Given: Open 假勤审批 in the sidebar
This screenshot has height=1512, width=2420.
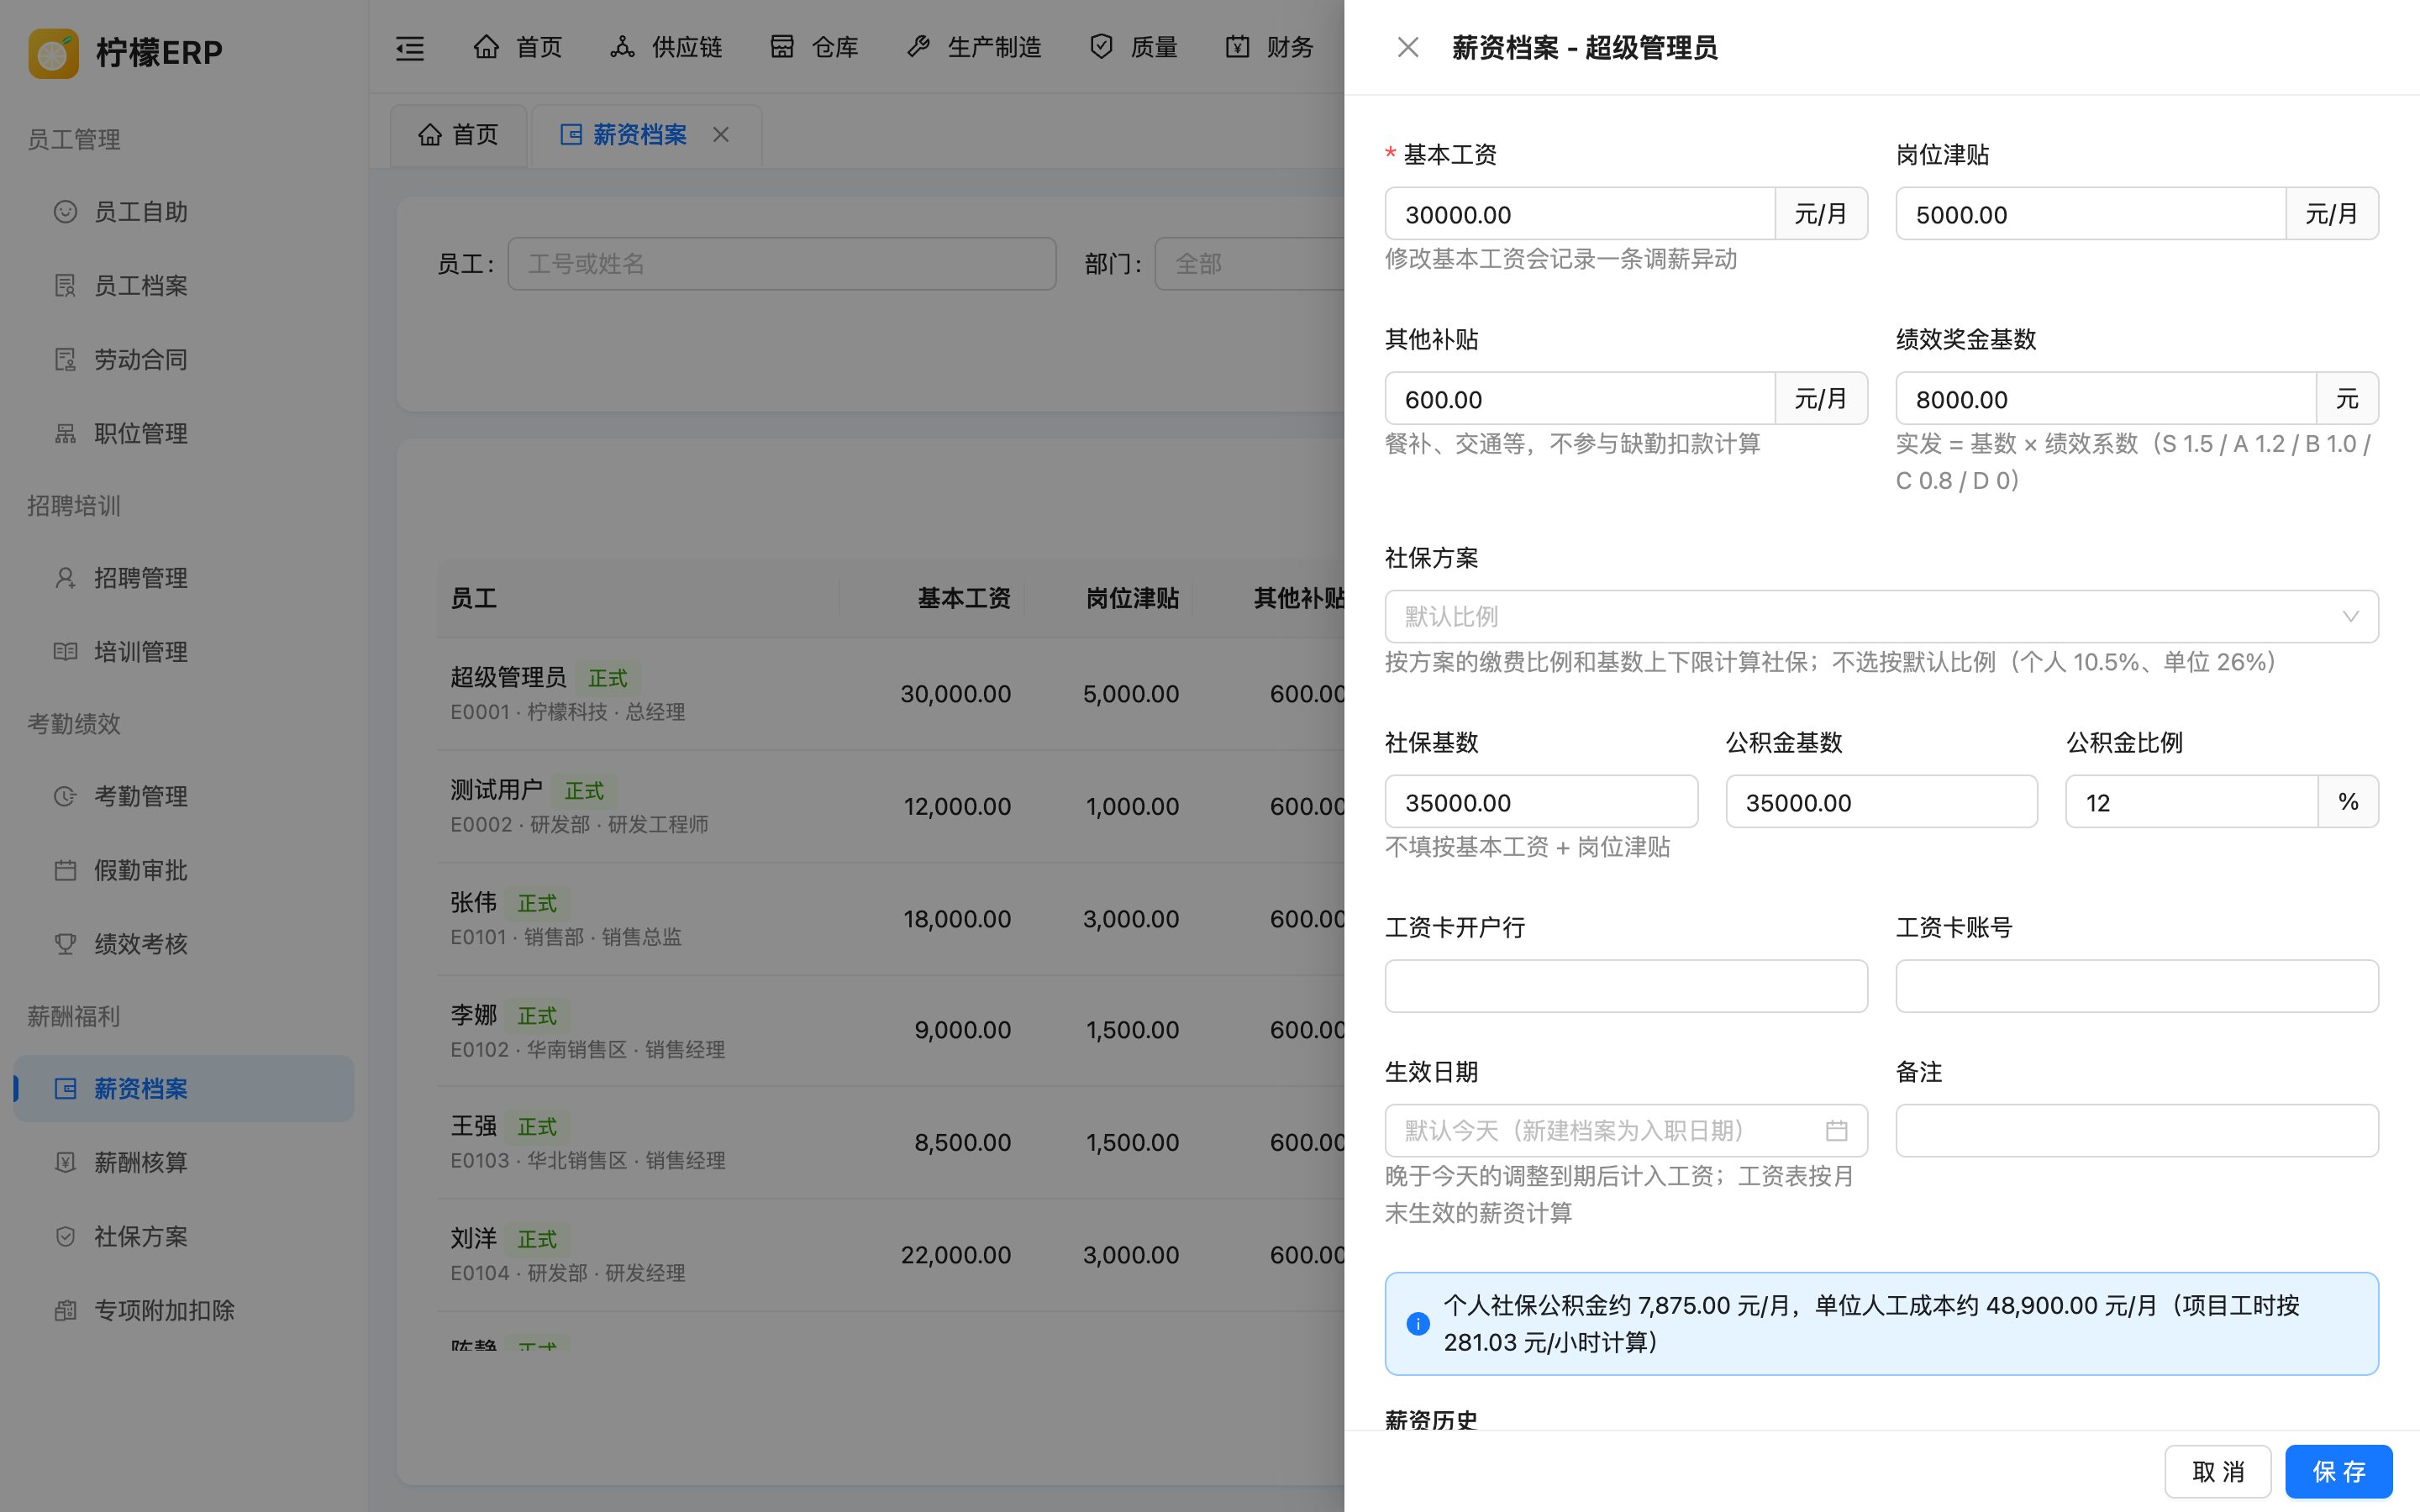Looking at the screenshot, I should click(184, 870).
